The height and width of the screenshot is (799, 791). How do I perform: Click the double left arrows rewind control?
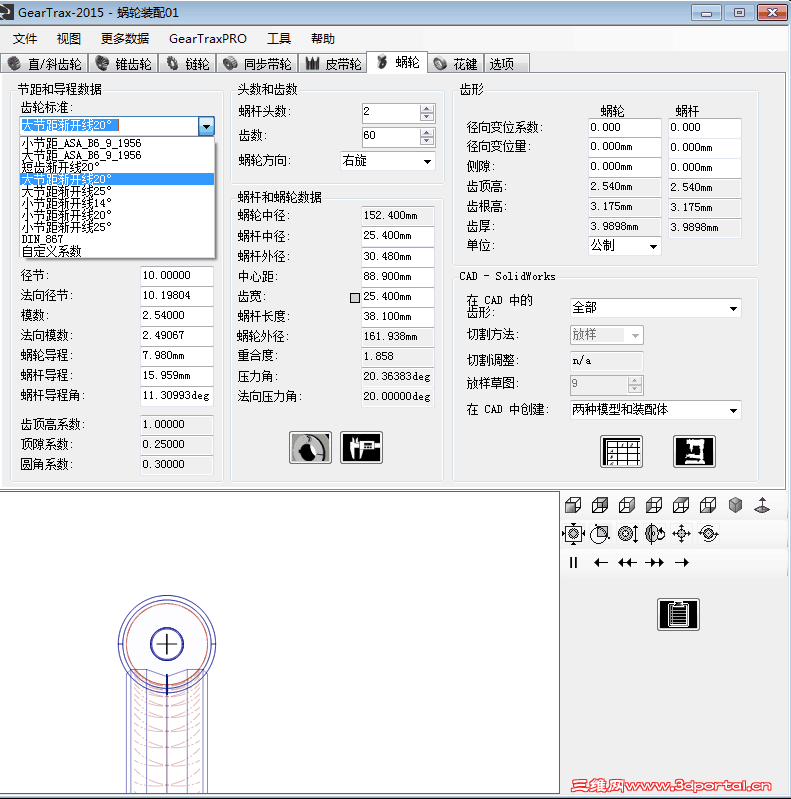[x=627, y=563]
